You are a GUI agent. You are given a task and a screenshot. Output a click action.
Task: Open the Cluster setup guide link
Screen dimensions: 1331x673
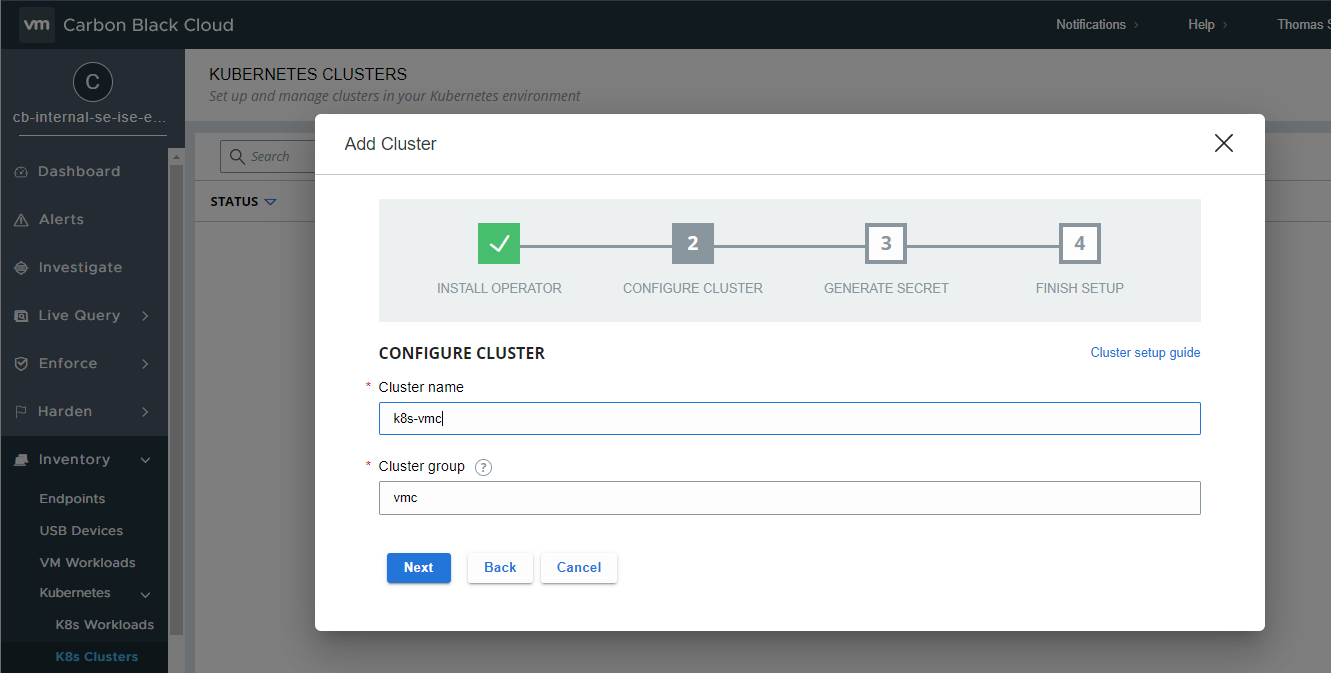(x=1145, y=353)
